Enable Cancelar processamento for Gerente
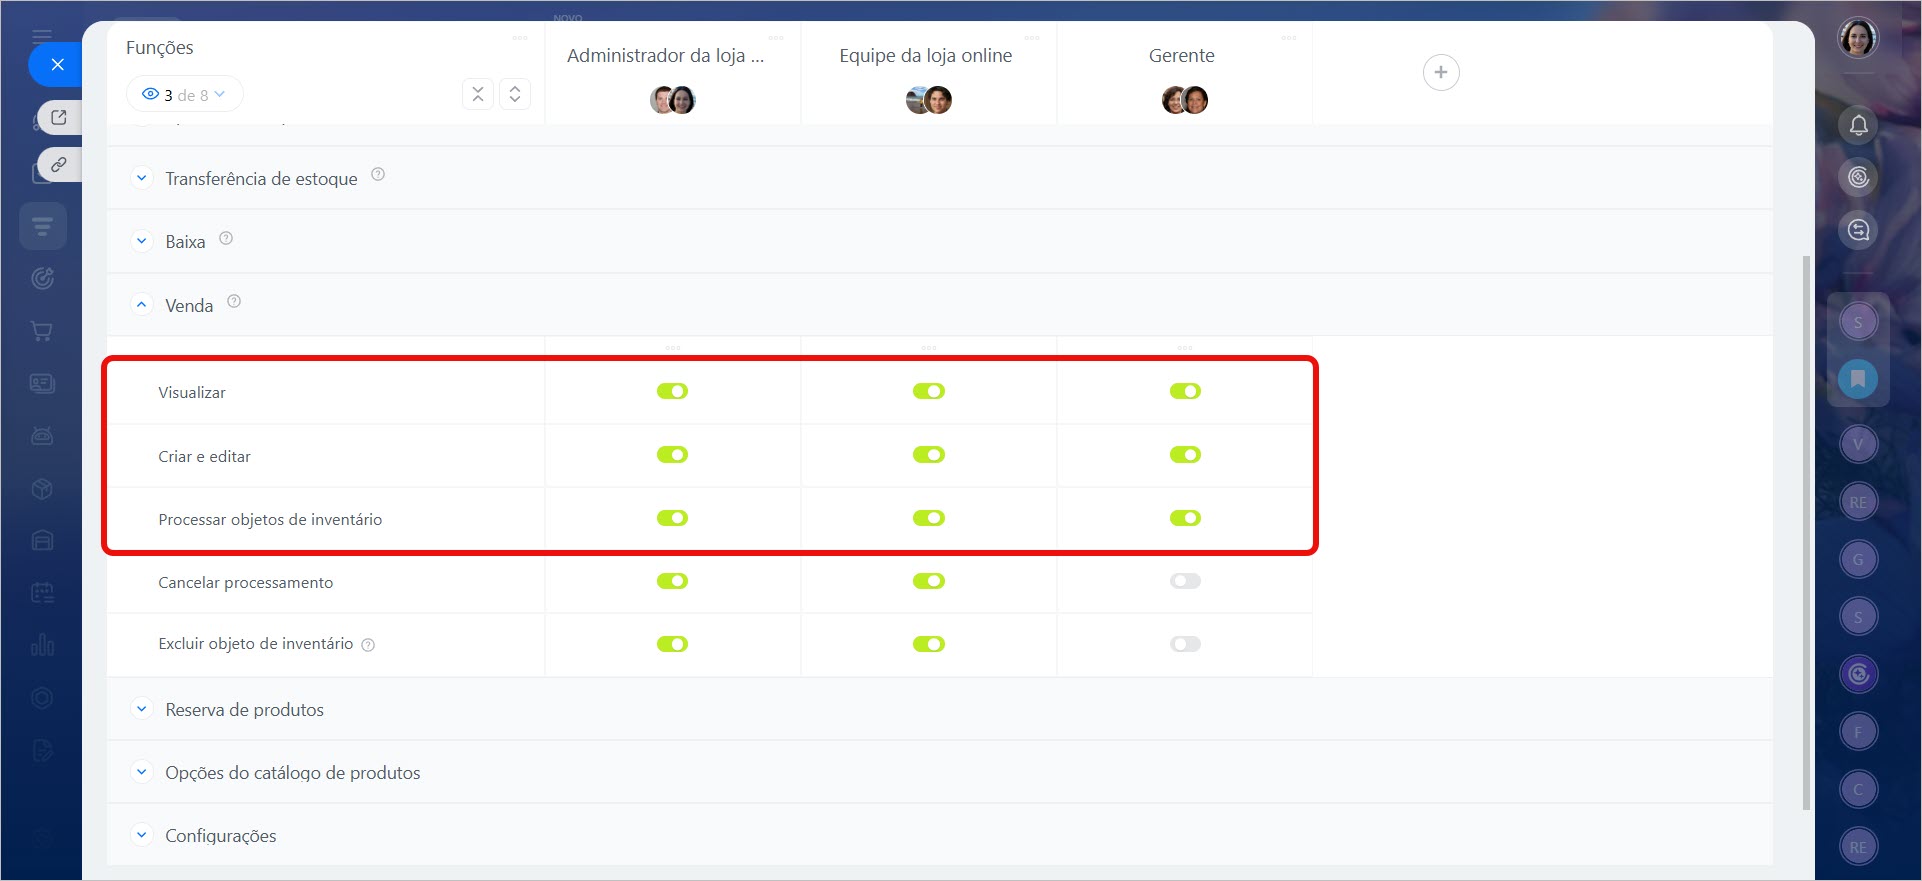This screenshot has width=1922, height=881. coord(1185,581)
